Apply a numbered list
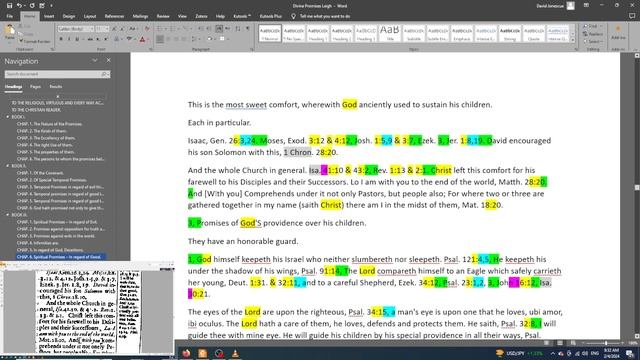640x360 pixels. coord(173,29)
